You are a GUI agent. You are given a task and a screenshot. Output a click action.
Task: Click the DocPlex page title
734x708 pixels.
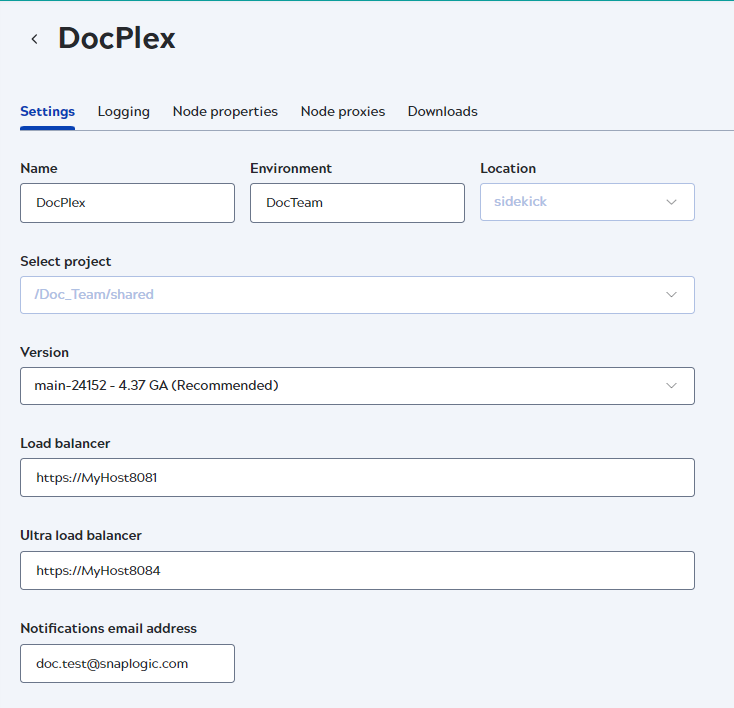click(x=117, y=38)
